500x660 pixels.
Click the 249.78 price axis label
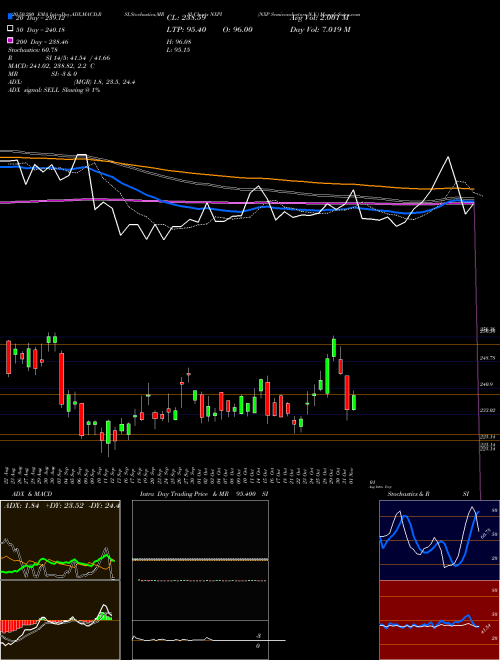point(487,358)
